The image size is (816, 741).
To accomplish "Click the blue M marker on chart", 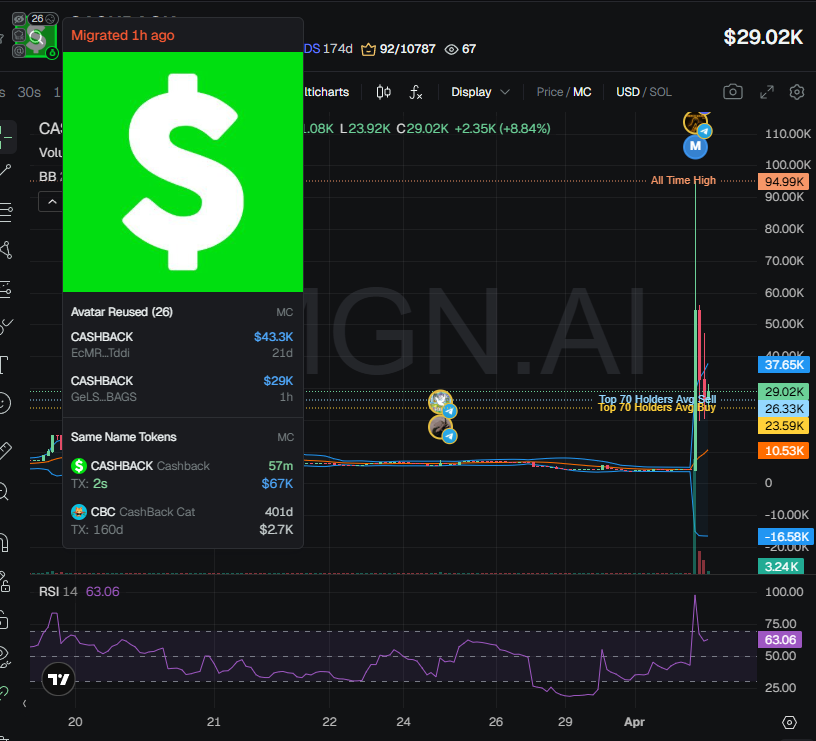I will pos(695,146).
